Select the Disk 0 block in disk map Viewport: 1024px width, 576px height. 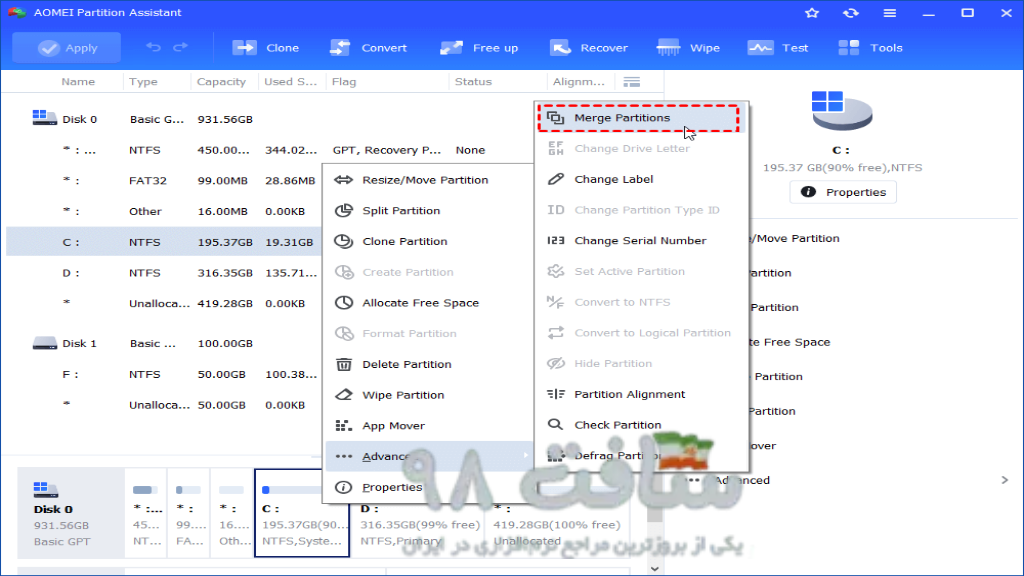(x=70, y=513)
